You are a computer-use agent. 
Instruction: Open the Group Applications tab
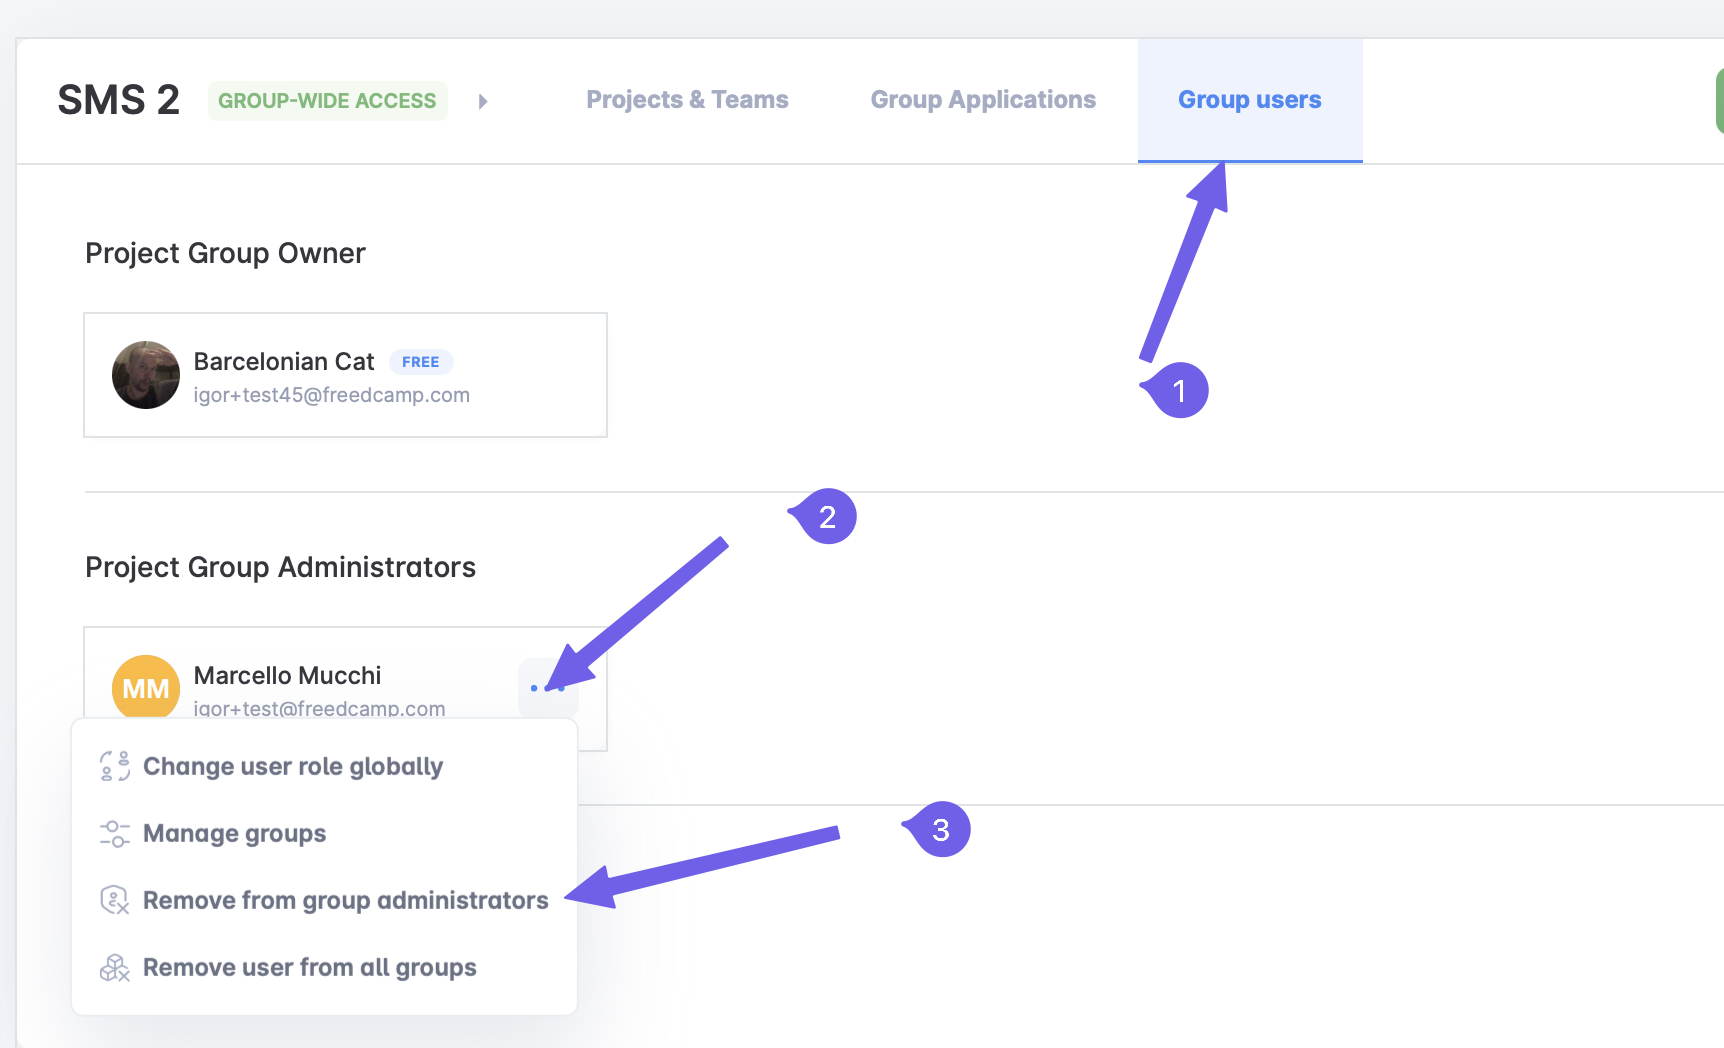click(982, 100)
